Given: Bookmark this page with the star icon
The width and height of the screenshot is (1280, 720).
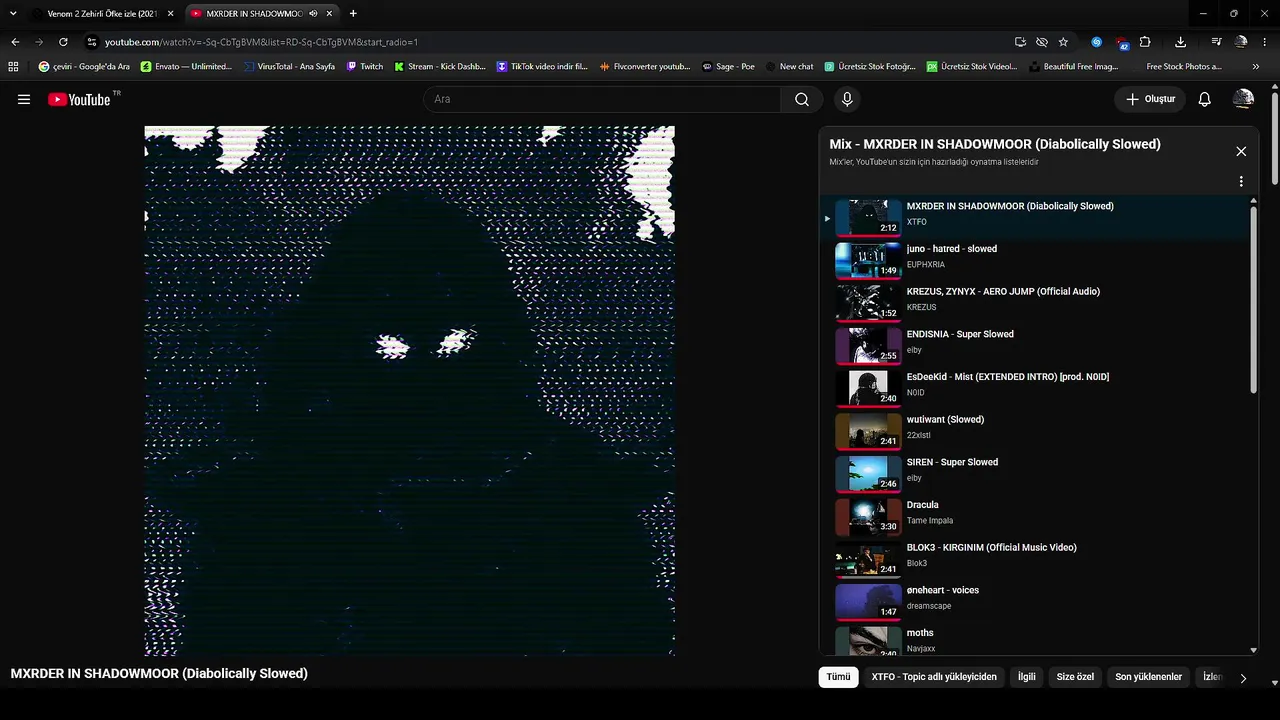Looking at the screenshot, I should click(1063, 42).
